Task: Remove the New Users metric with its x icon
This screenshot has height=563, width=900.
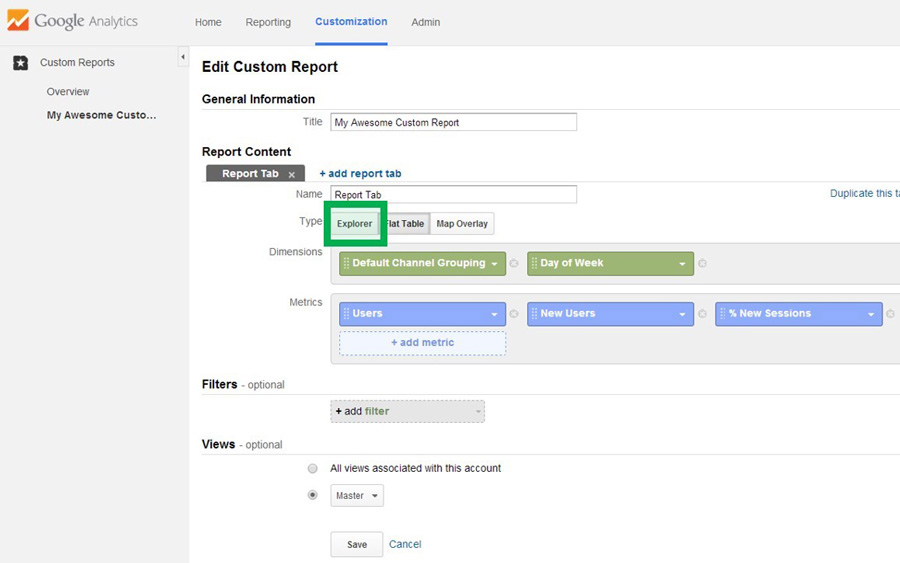Action: pos(702,314)
